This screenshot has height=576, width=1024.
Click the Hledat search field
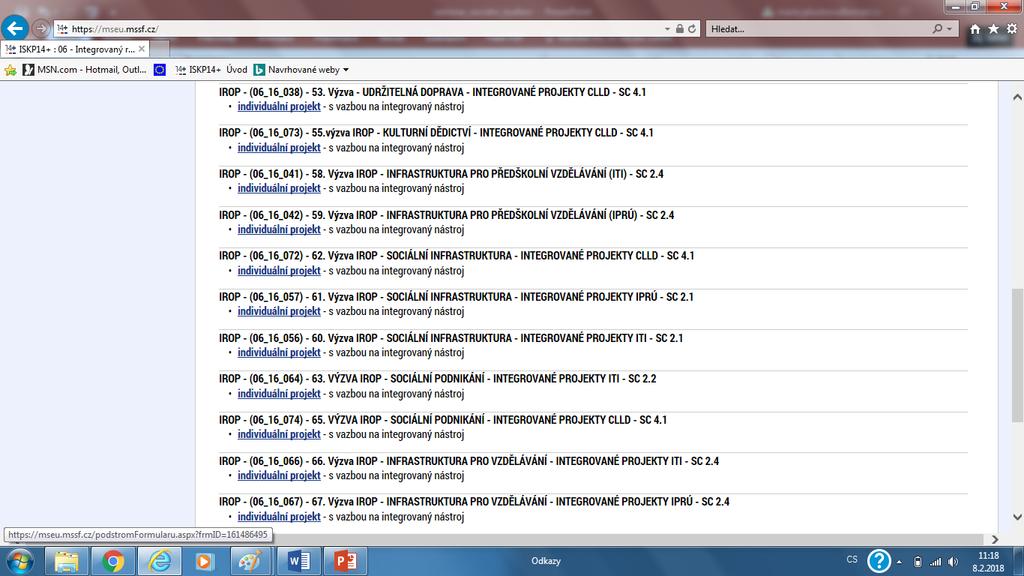(x=820, y=29)
